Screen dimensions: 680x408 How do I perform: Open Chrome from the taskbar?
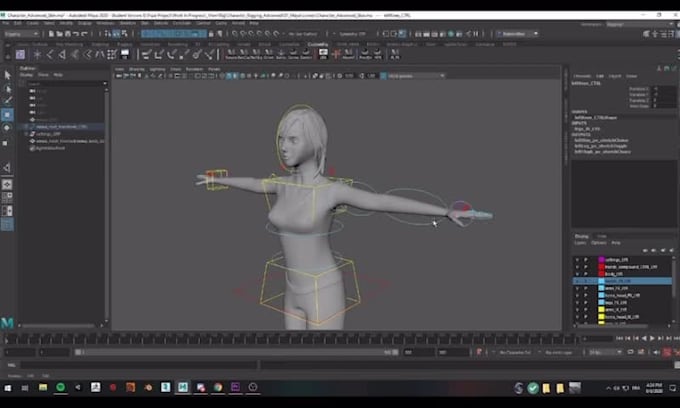[x=218, y=387]
